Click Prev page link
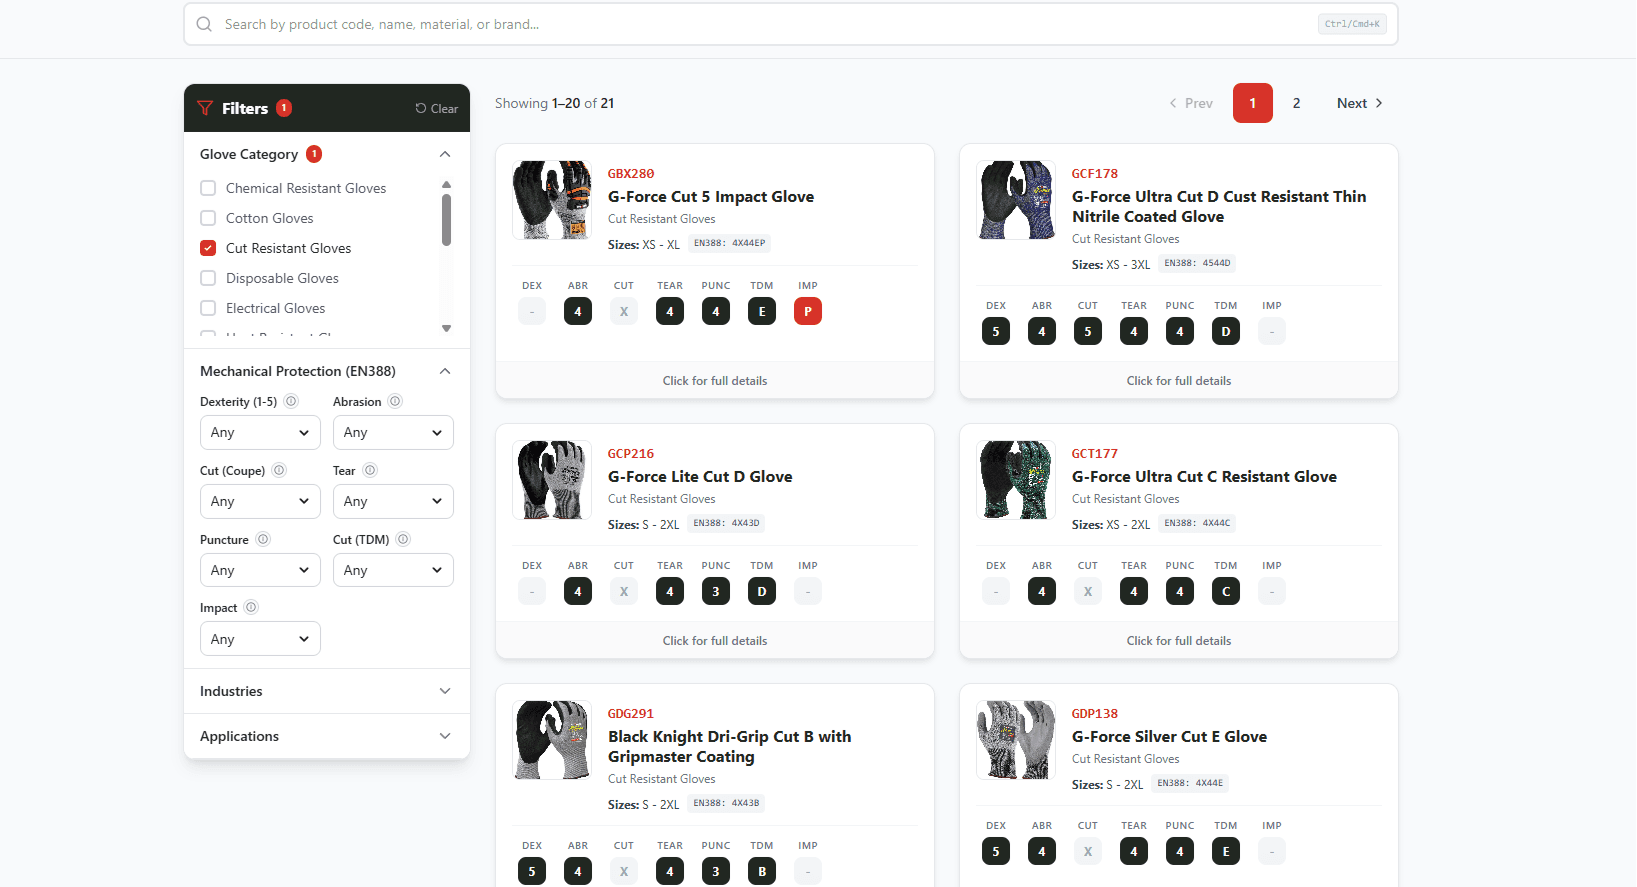Viewport: 1637px width, 887px height. (1191, 103)
